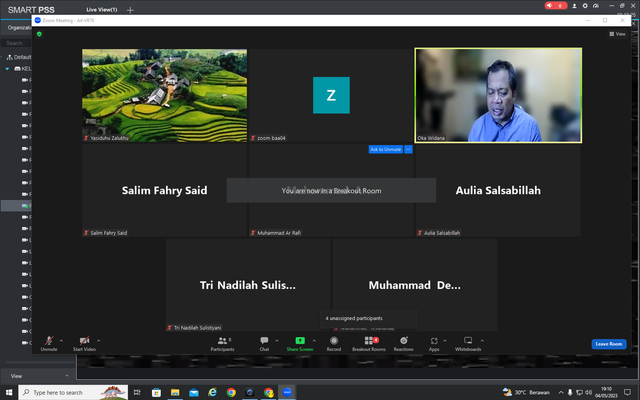Open the weather widget showing 30°C Berawan

point(527,392)
